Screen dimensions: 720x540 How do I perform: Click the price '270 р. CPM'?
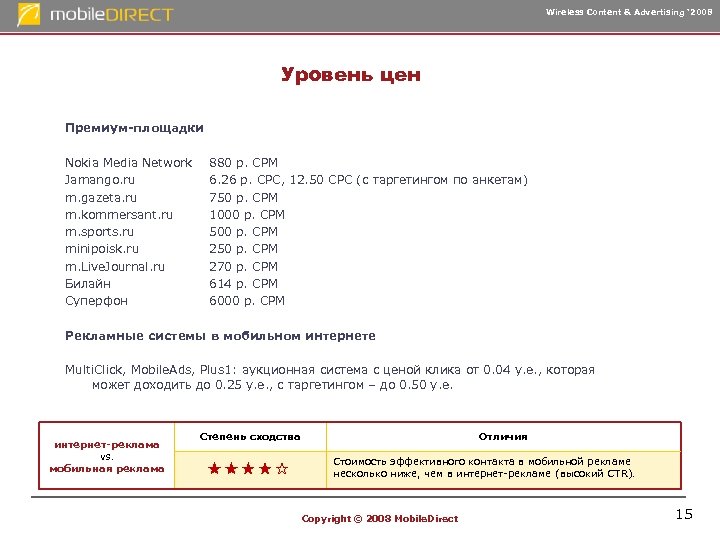click(243, 267)
